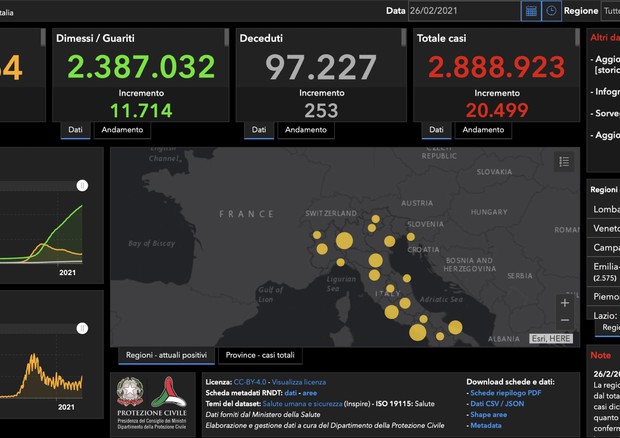This screenshot has height=438, width=620.
Task: Select Andamento tab under Deceduti
Action: coord(306,130)
